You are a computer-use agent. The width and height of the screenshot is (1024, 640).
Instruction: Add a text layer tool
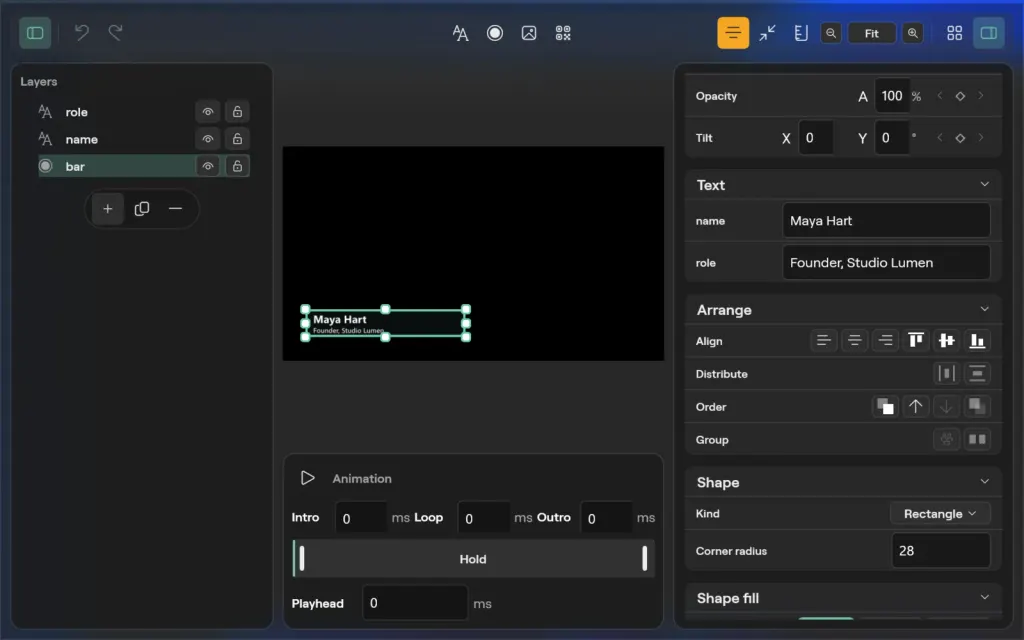[x=460, y=33]
